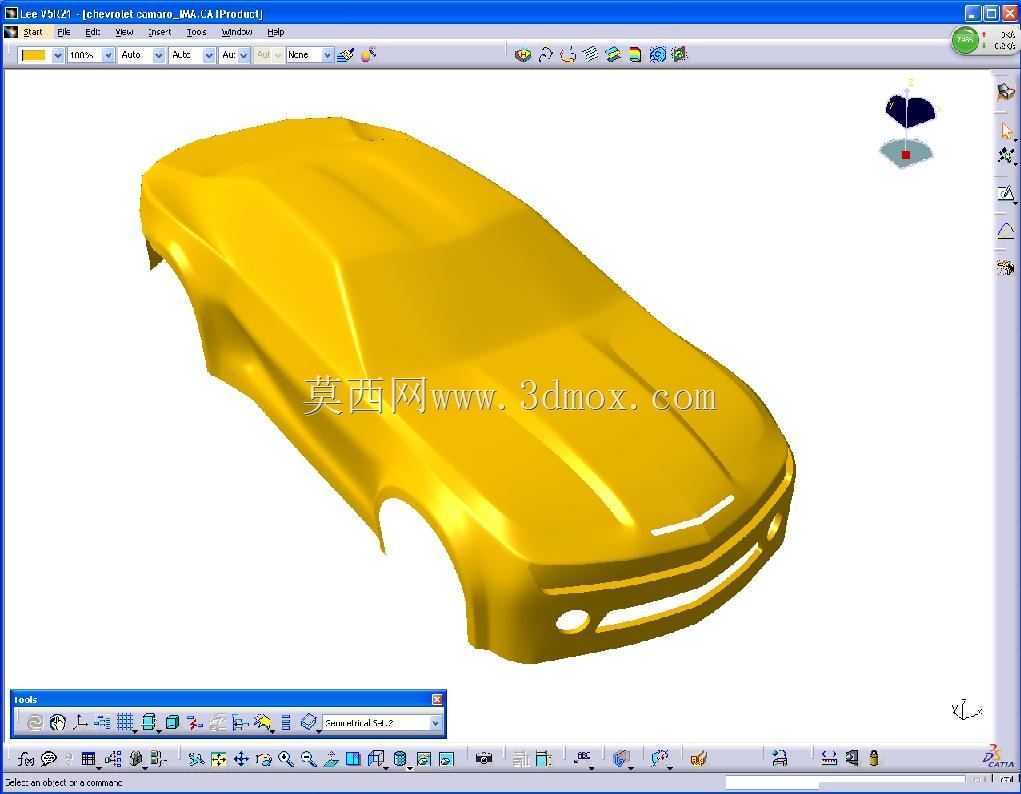This screenshot has width=1021, height=794.
Task: Click the stacked-bars list icon in Tools palette
Action: click(x=286, y=722)
